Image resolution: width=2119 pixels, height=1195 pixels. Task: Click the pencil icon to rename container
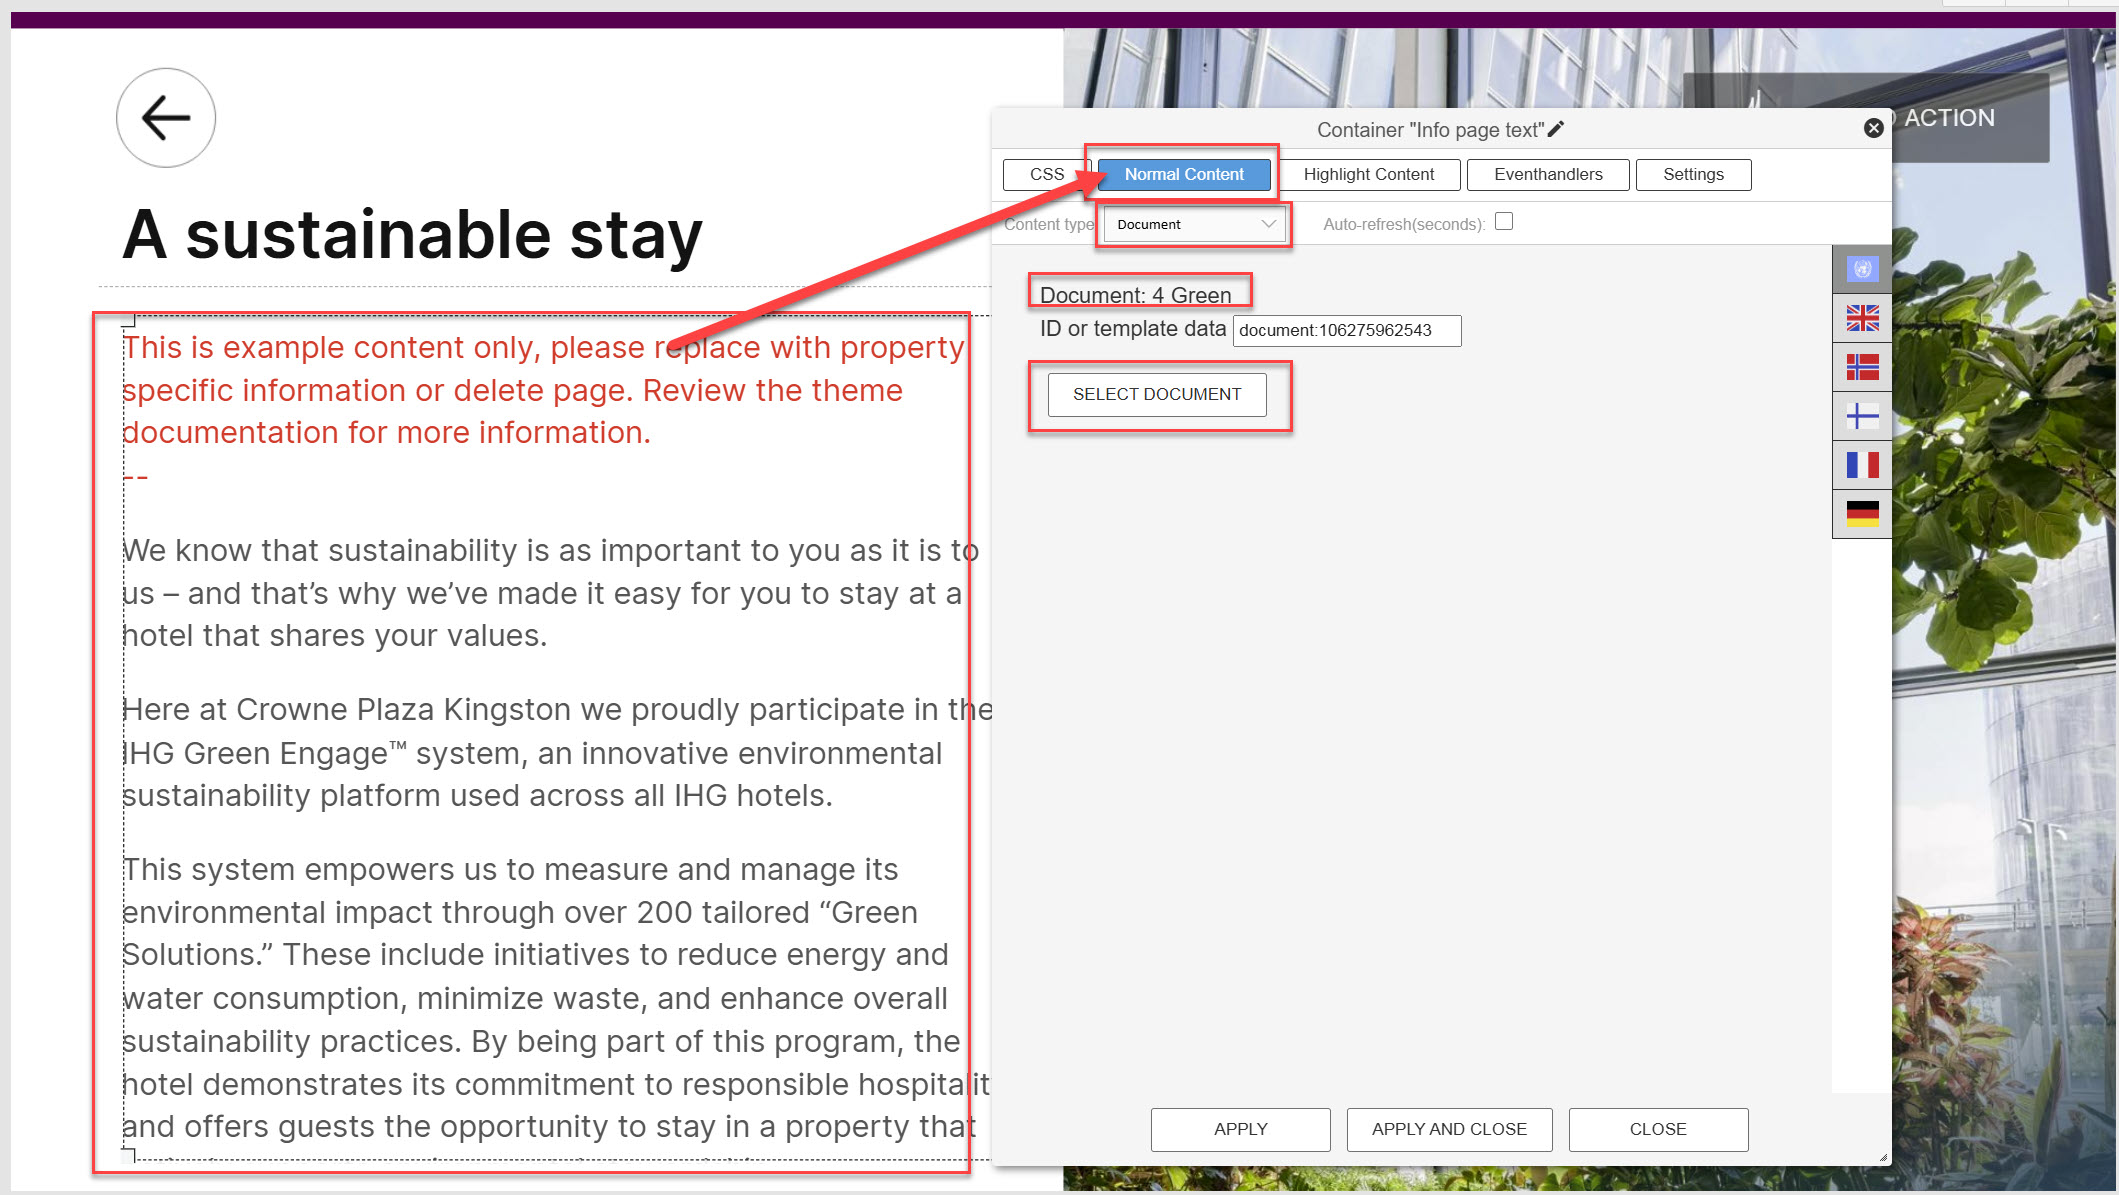pyautogui.click(x=1556, y=129)
